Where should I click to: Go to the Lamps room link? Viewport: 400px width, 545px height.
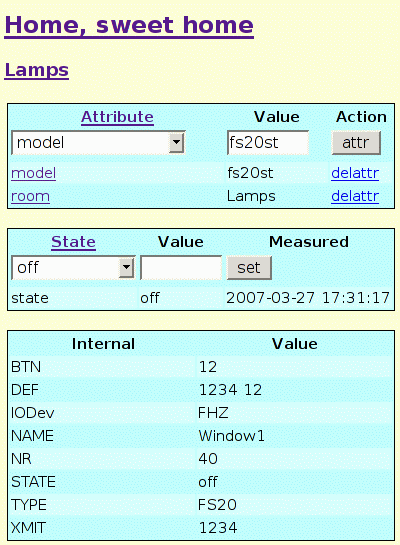click(x=36, y=70)
